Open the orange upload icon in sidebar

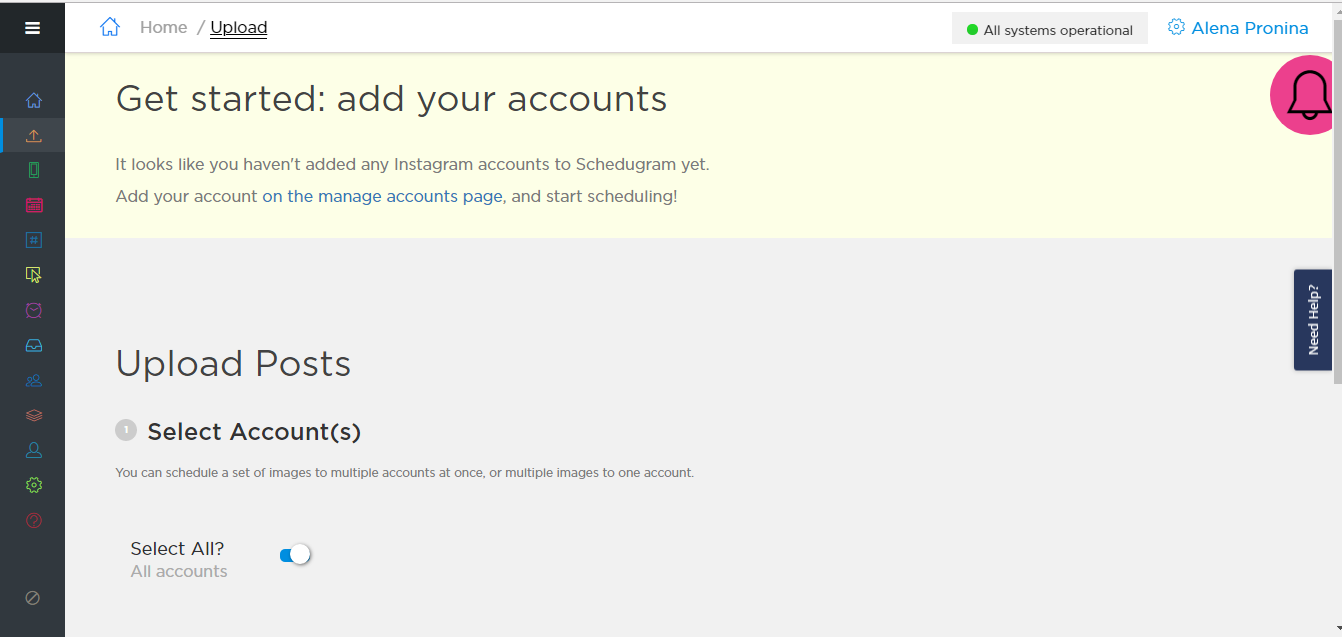[x=33, y=135]
